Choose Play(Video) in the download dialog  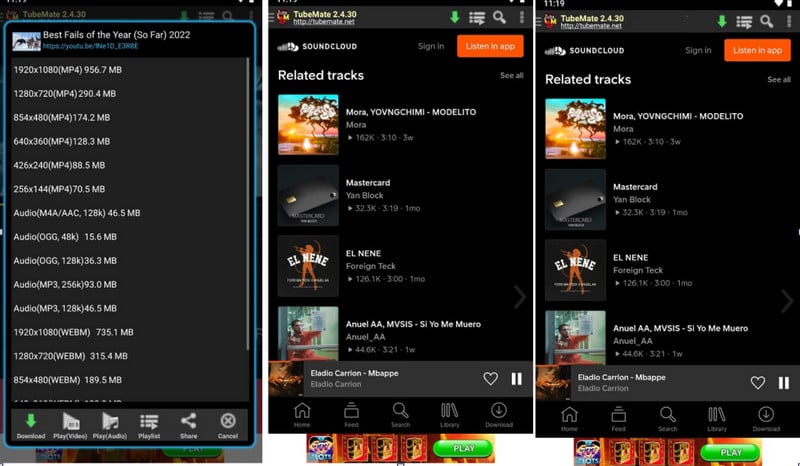pos(70,425)
